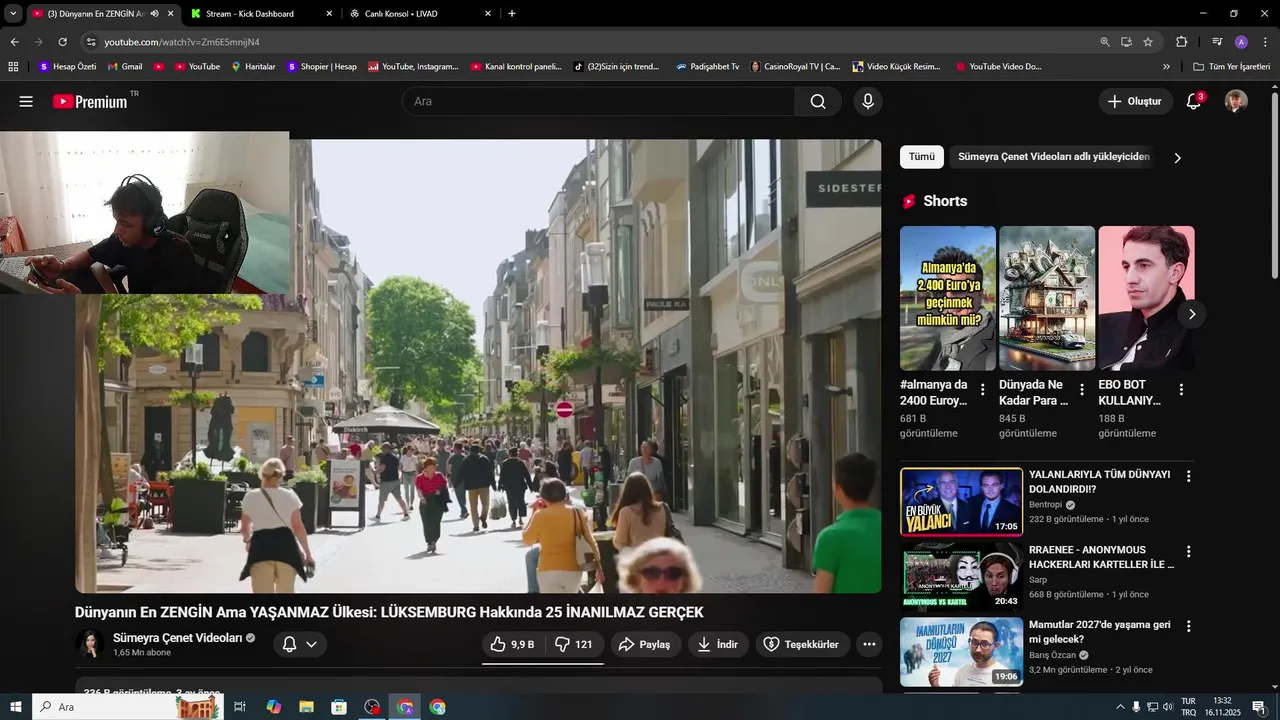Click Teşekkürler thanks button
Screen dimensions: 1280x720
(802, 644)
